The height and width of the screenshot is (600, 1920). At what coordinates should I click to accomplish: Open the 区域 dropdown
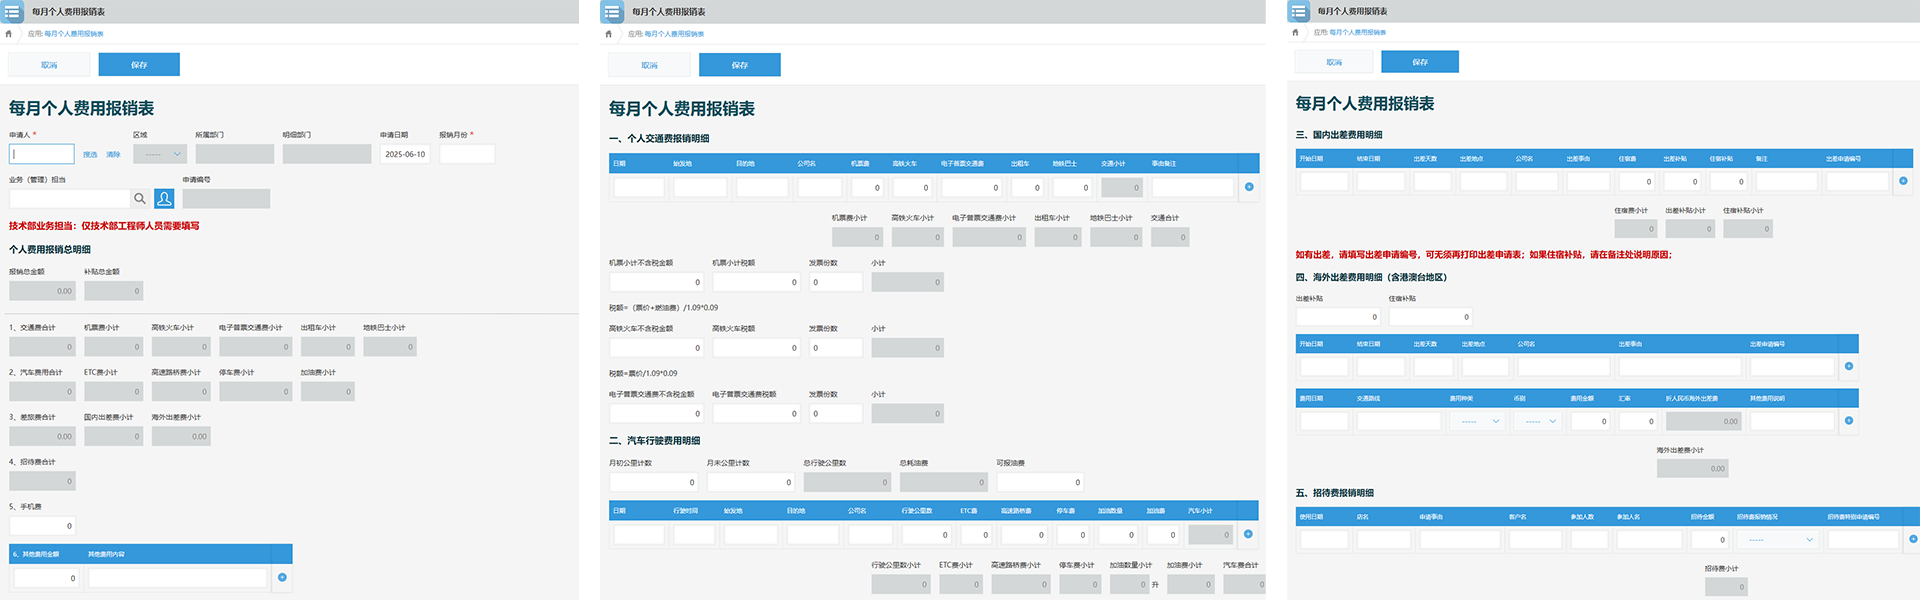(160, 154)
